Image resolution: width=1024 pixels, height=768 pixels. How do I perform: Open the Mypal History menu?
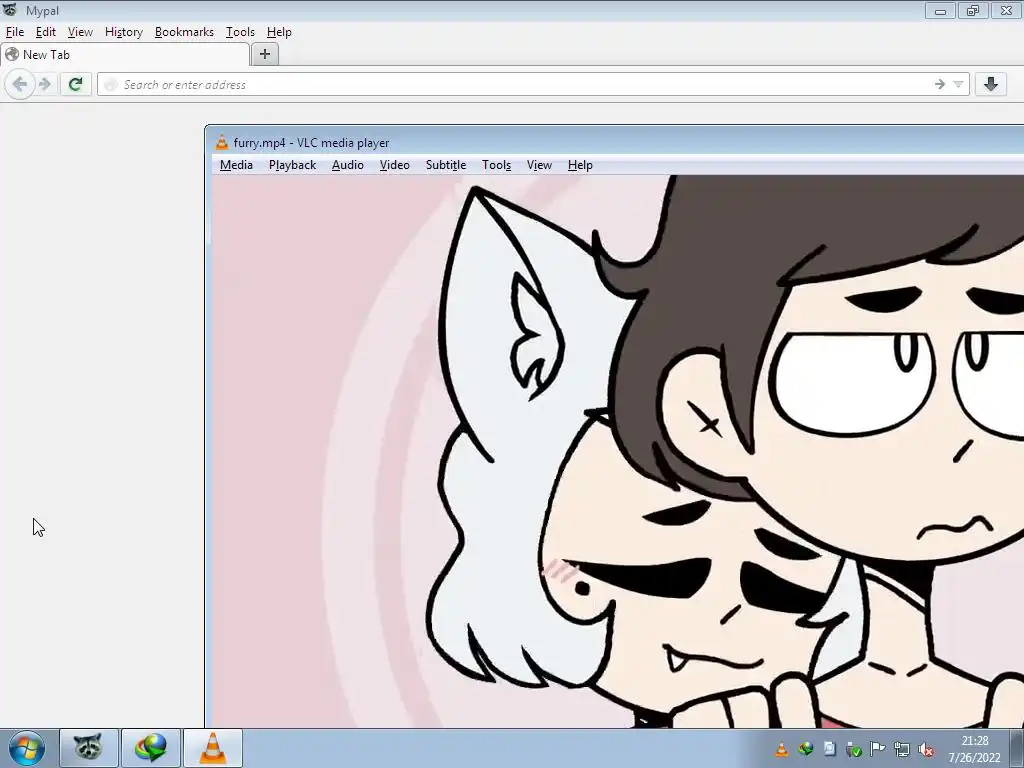[123, 32]
